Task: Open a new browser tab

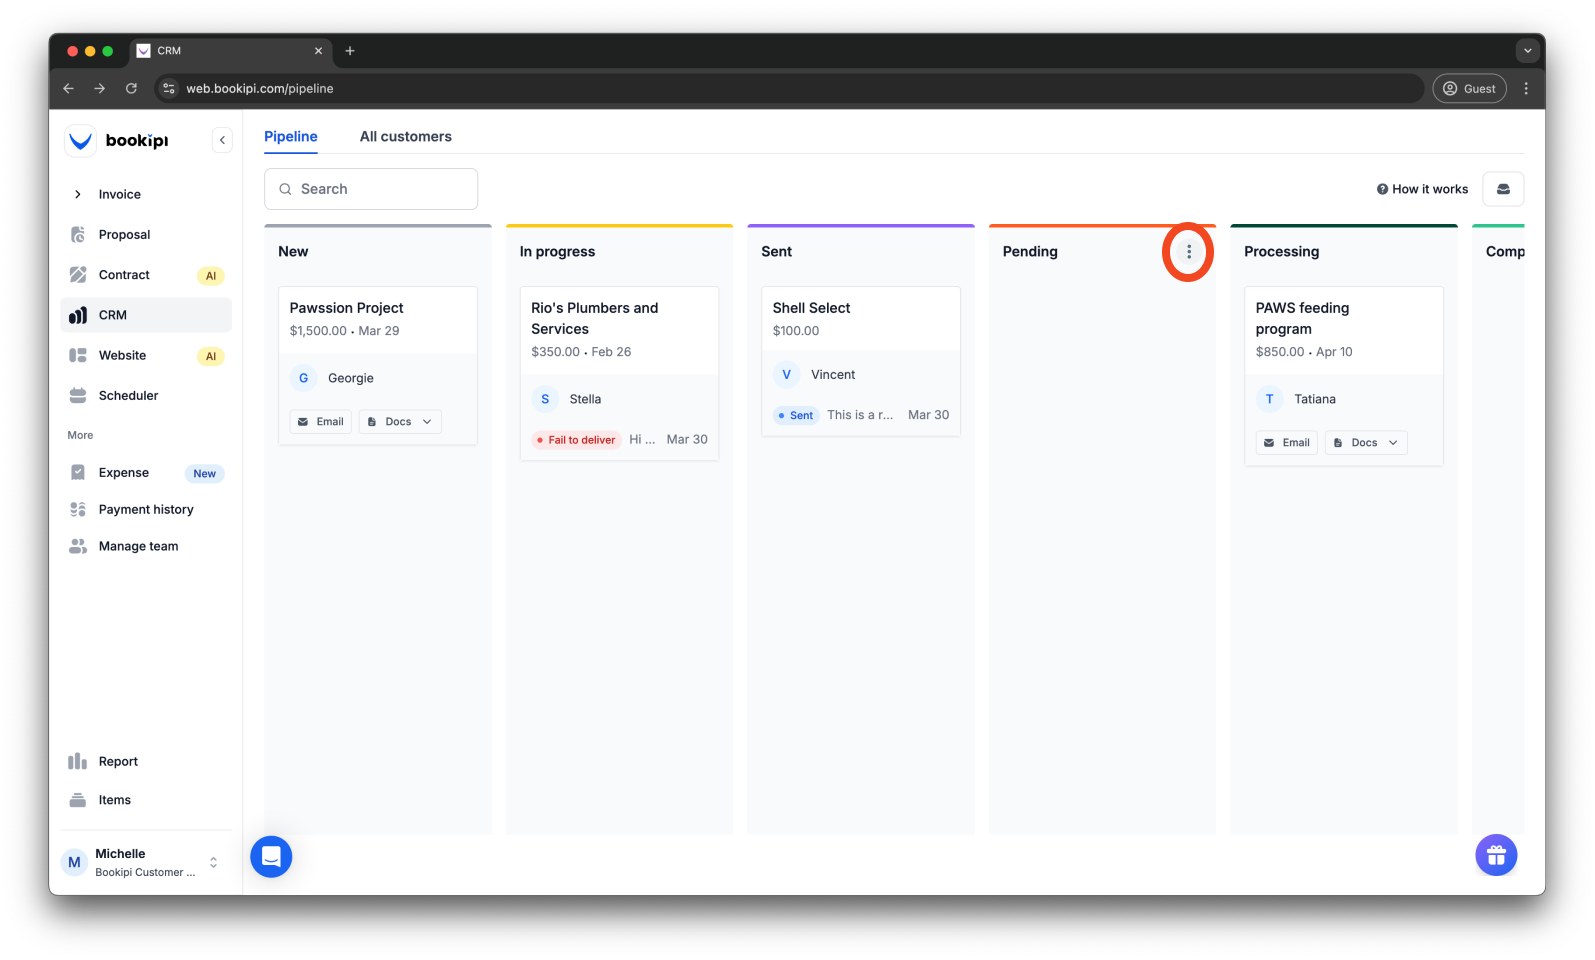Action: coord(350,51)
